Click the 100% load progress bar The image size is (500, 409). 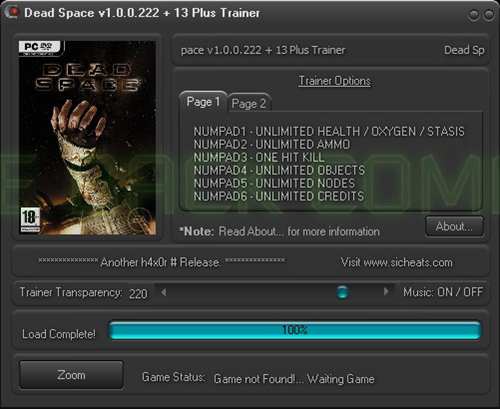[295, 330]
